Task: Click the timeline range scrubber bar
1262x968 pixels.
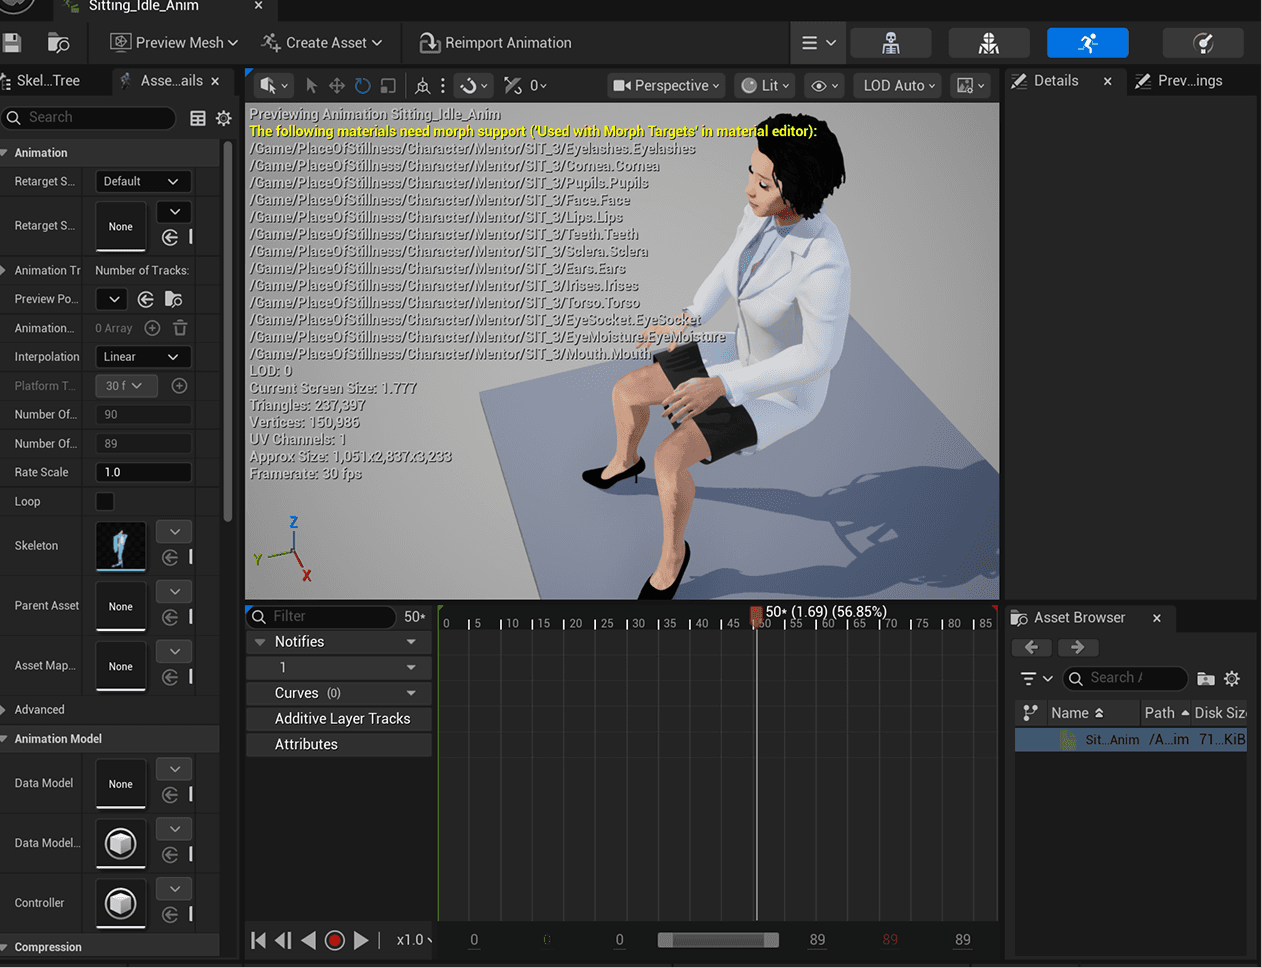Action: (717, 940)
